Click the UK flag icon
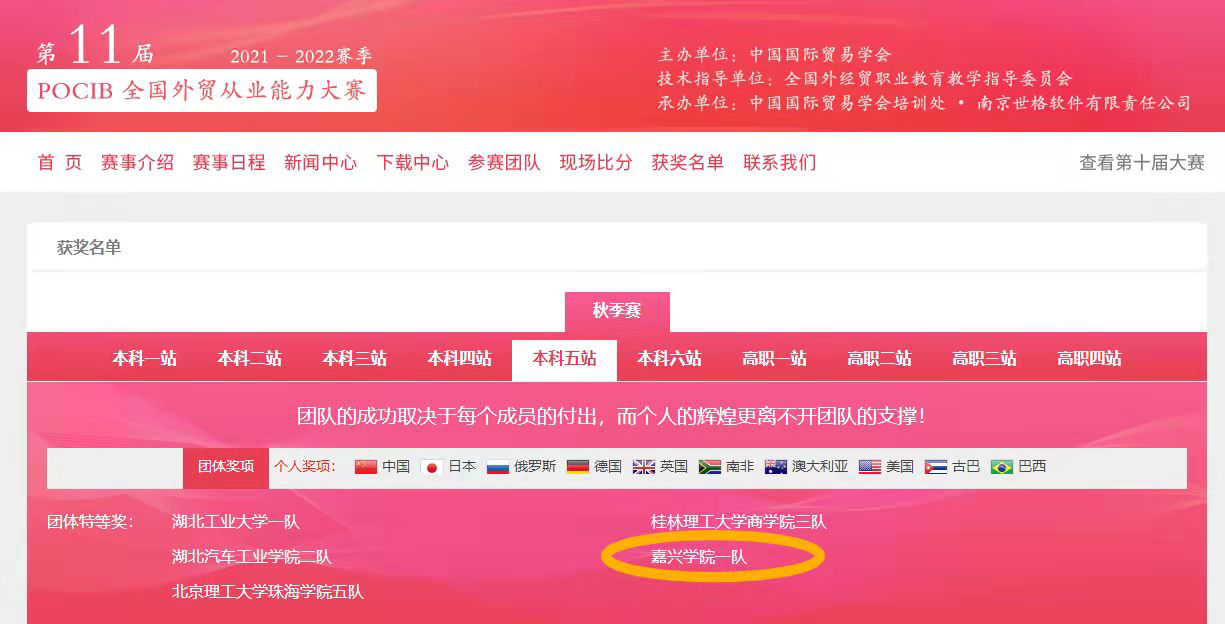This screenshot has height=624, width=1225. pos(644,467)
